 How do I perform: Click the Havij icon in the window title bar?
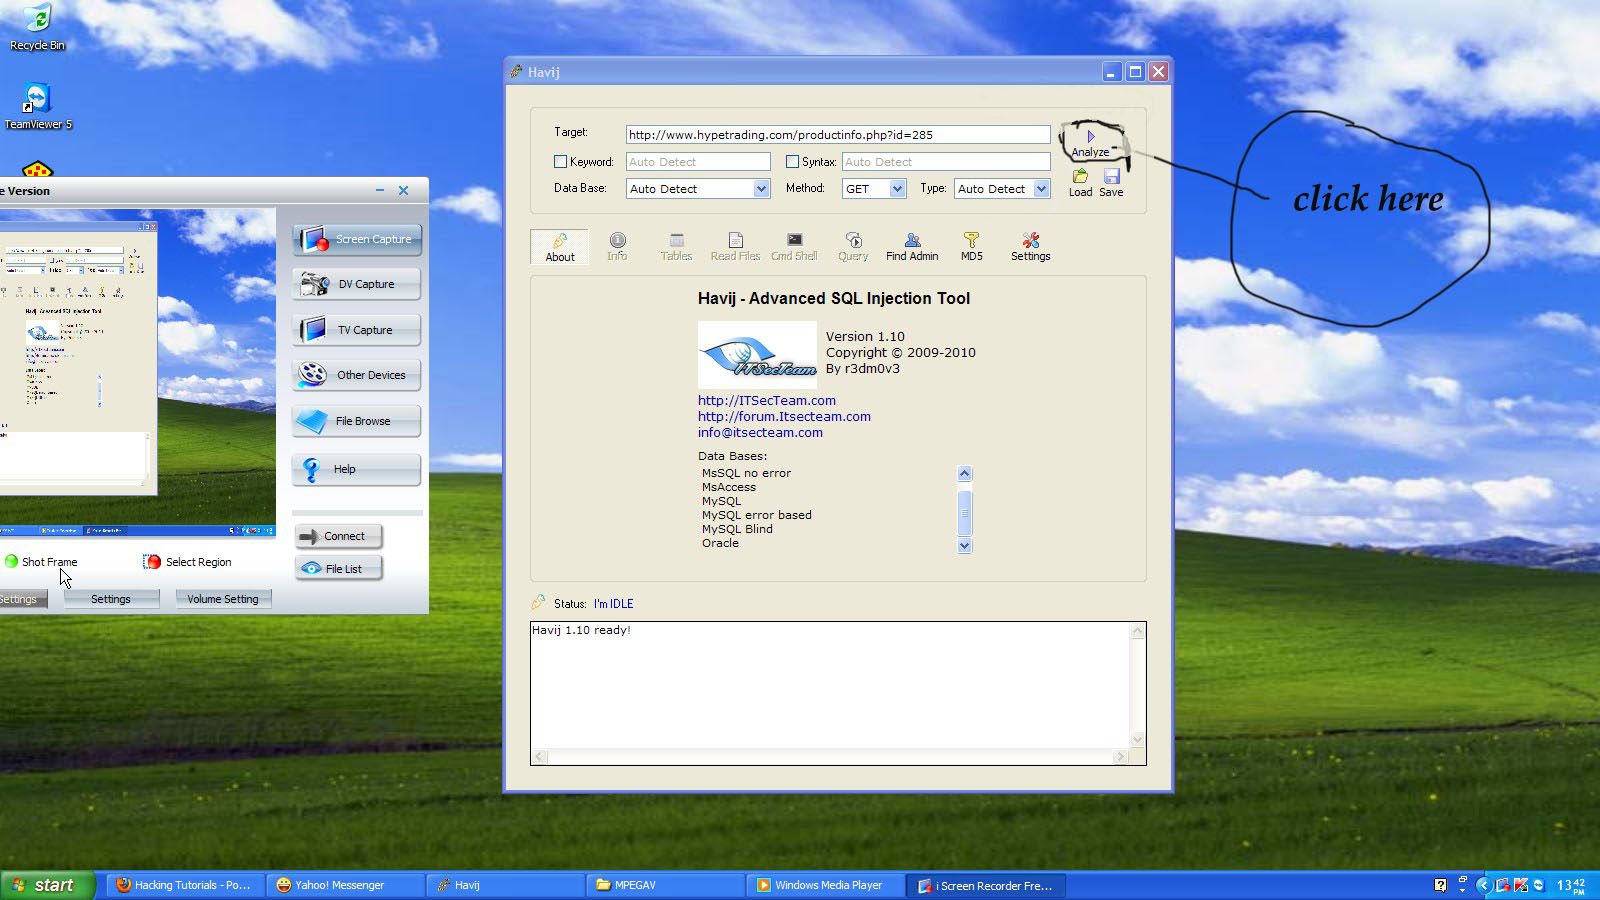click(516, 72)
